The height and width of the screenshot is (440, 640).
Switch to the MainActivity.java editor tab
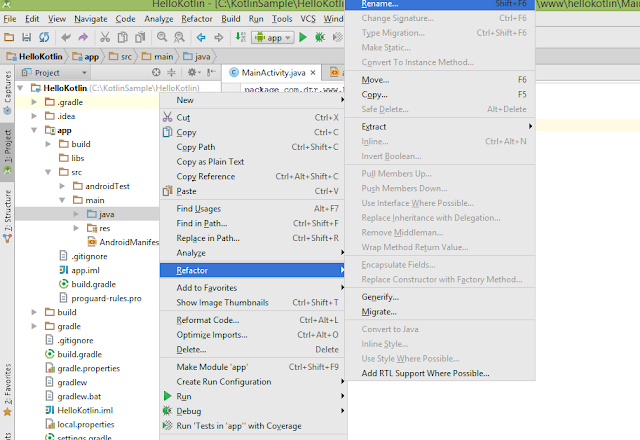pyautogui.click(x=273, y=73)
